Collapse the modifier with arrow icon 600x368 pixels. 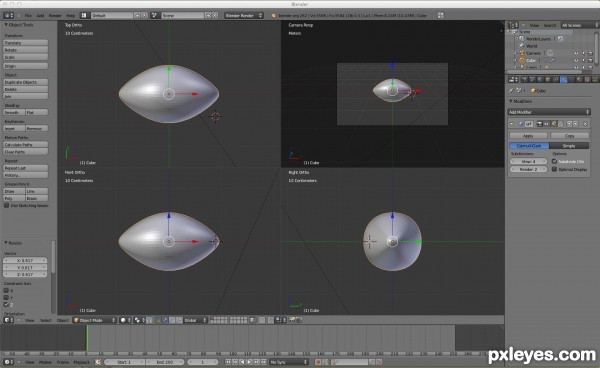[512, 124]
